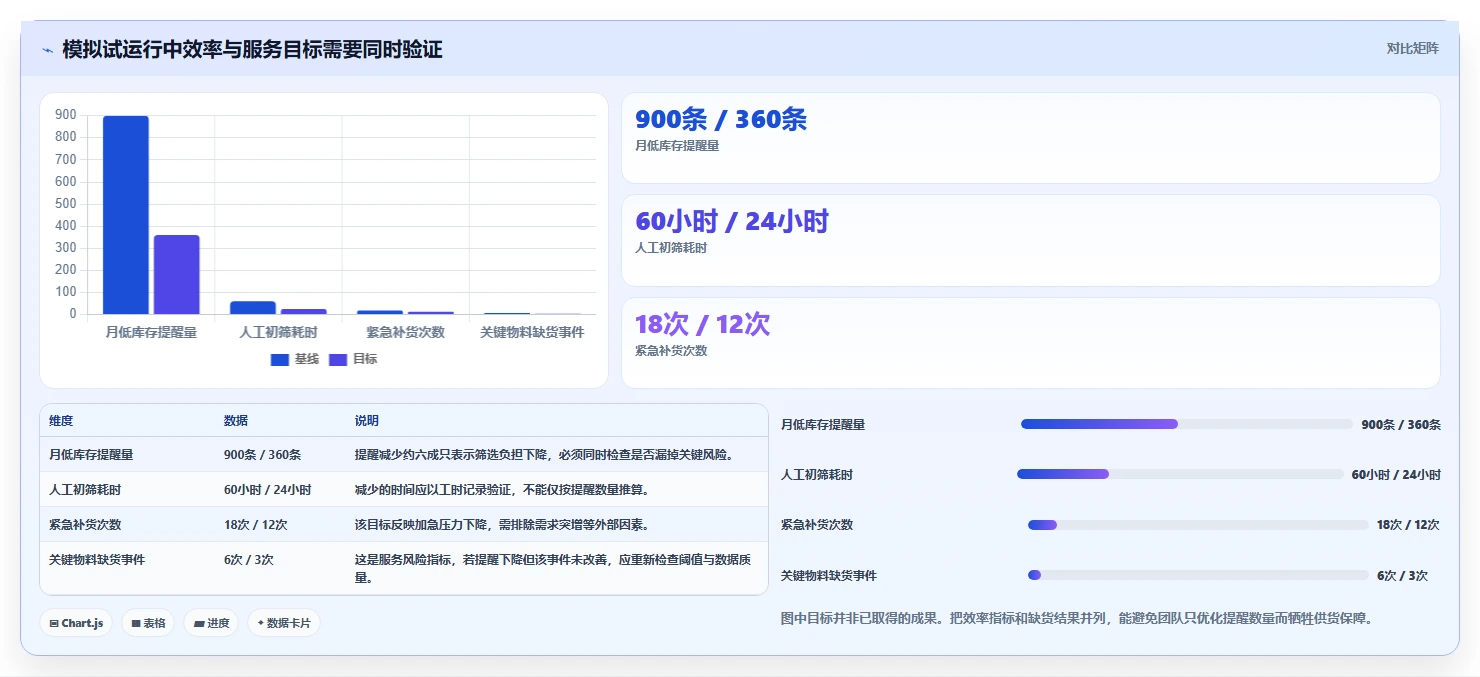Select table row cell 月低库存提醒量
The image size is (1480, 677).
[91, 454]
